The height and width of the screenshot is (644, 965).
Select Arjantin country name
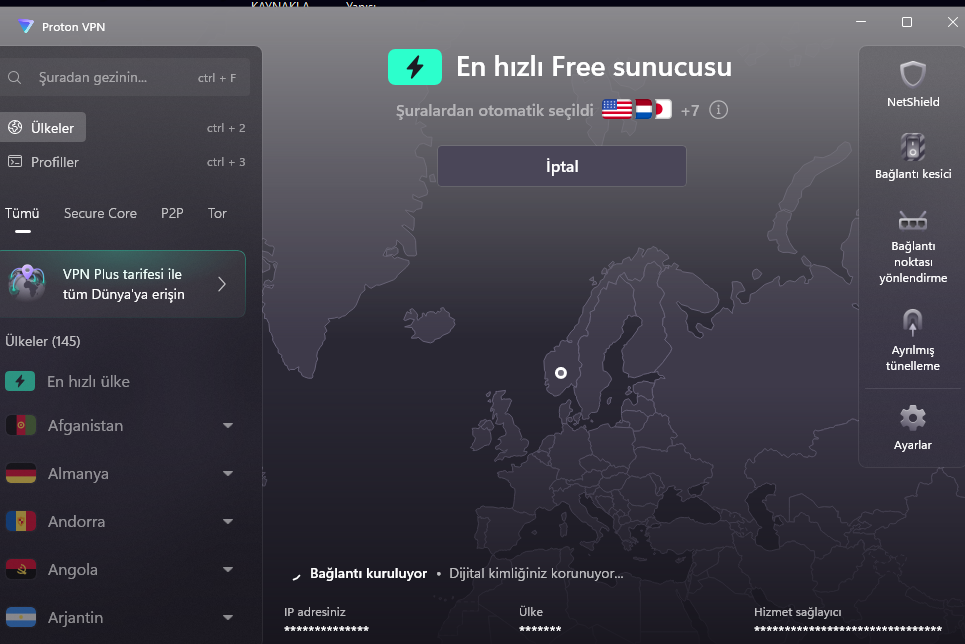pyautogui.click(x=75, y=618)
